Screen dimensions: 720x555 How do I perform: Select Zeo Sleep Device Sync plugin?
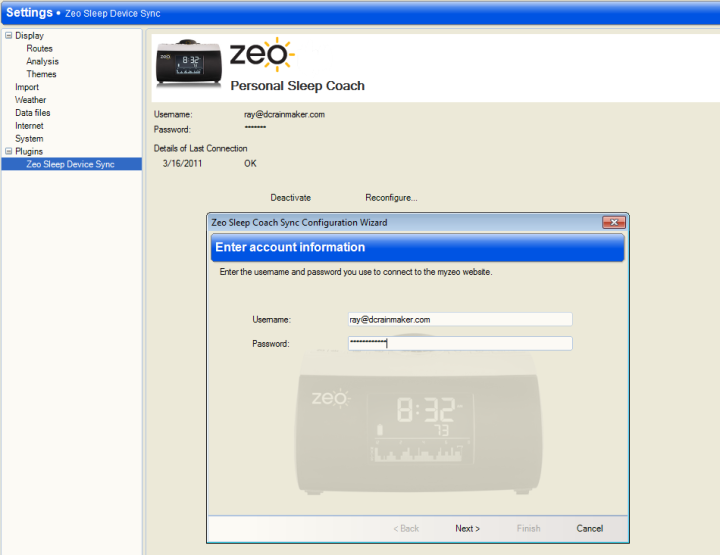pos(71,164)
